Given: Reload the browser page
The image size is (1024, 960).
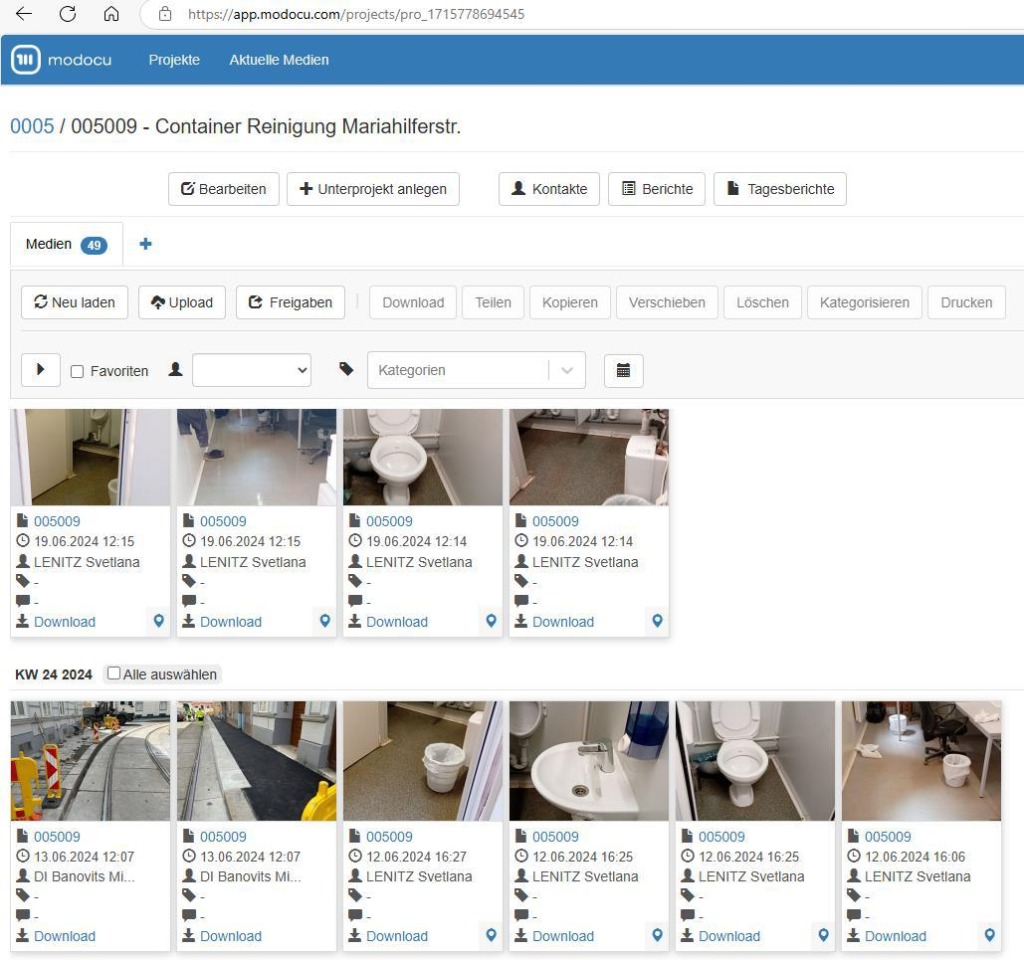Looking at the screenshot, I should (68, 14).
